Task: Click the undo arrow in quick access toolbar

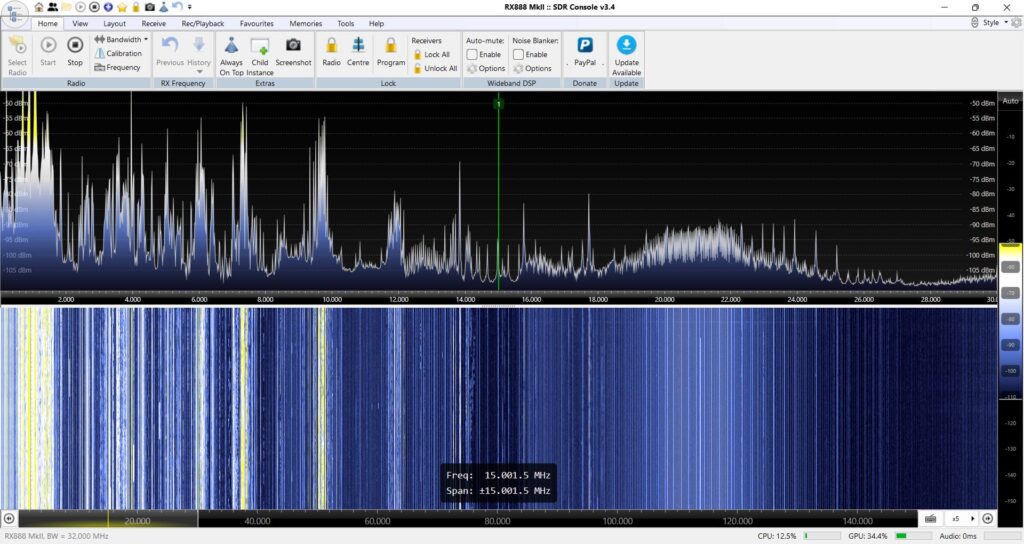Action: point(178,7)
